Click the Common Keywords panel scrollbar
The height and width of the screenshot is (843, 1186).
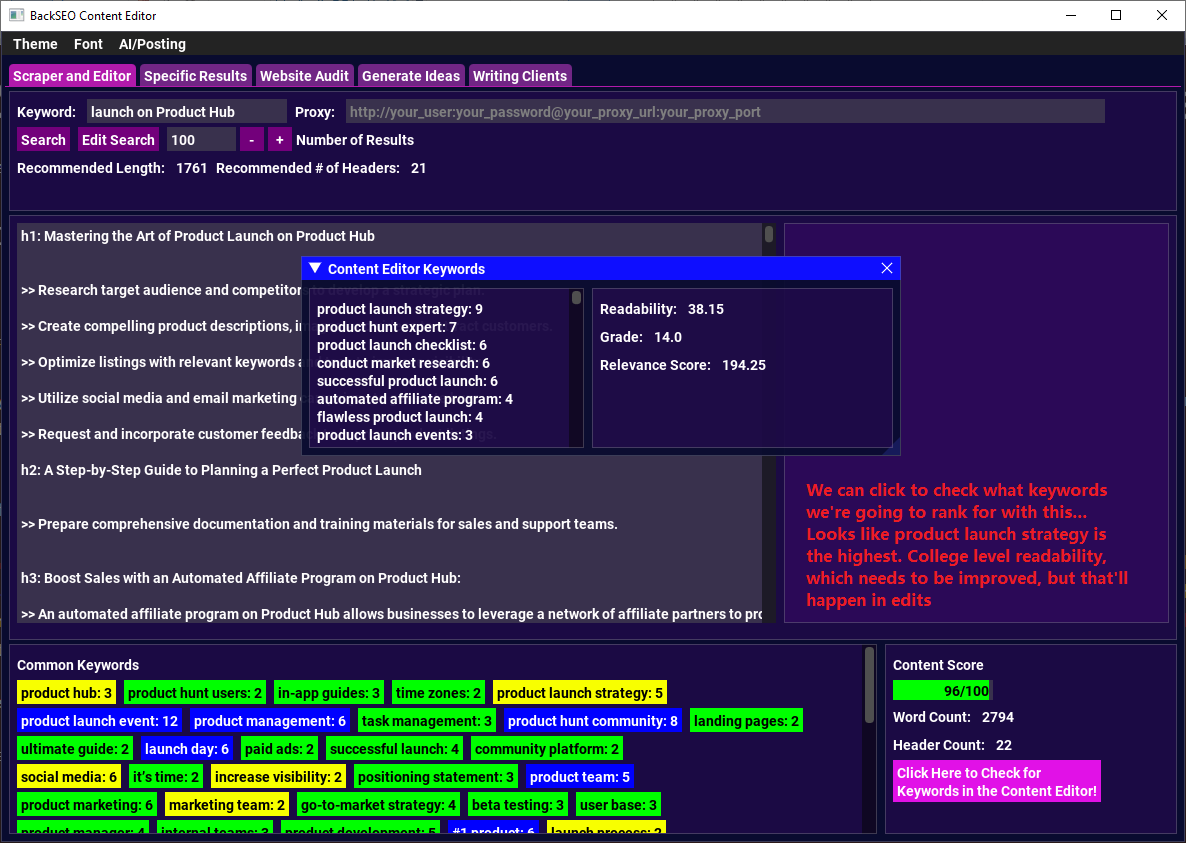click(869, 684)
